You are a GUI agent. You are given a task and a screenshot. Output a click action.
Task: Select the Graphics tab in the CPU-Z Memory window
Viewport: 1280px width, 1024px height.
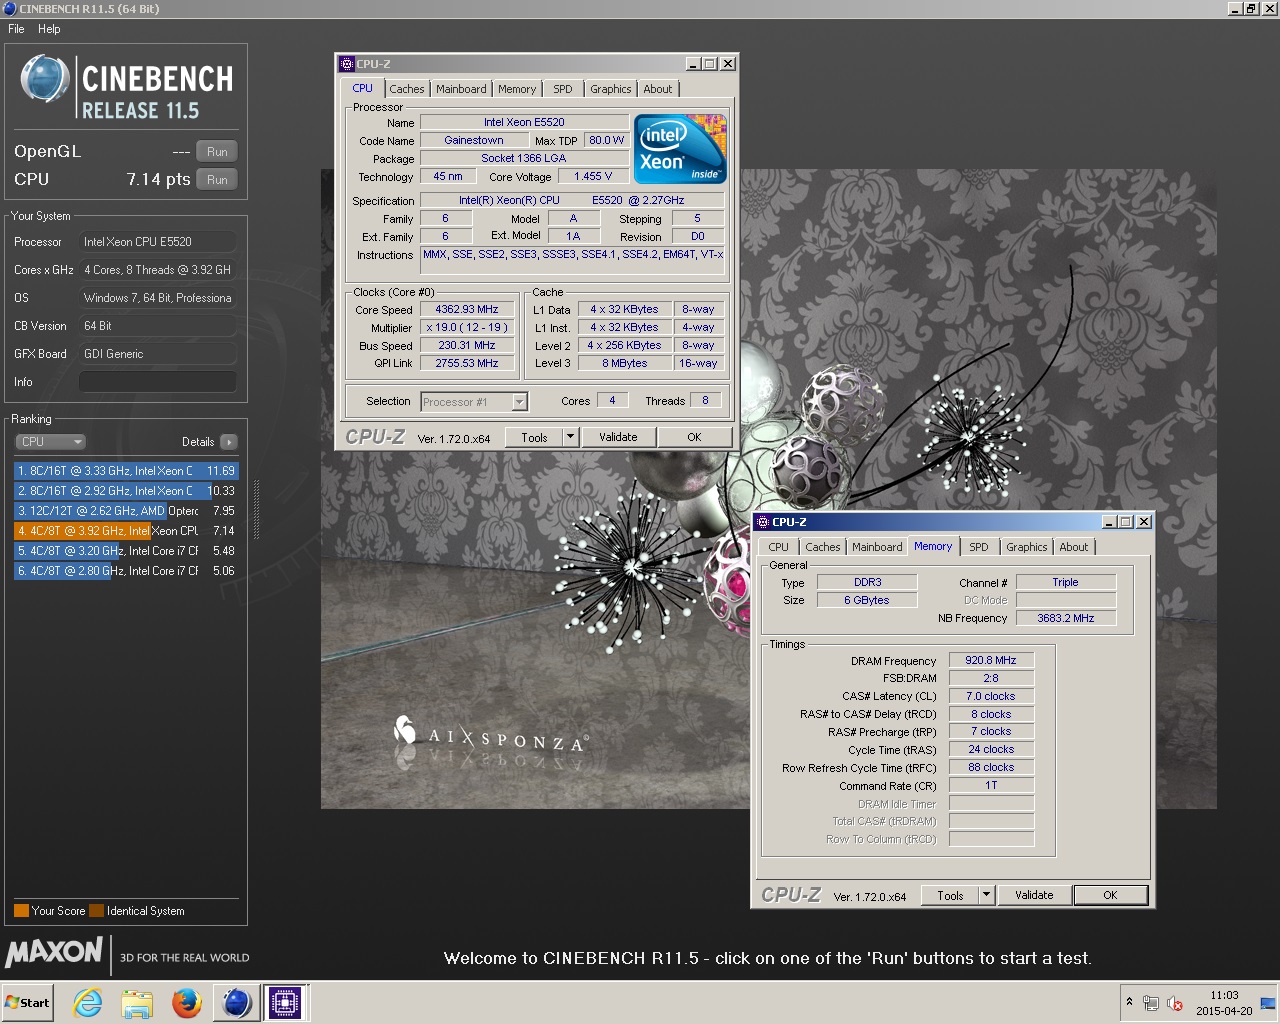pyautogui.click(x=1027, y=547)
